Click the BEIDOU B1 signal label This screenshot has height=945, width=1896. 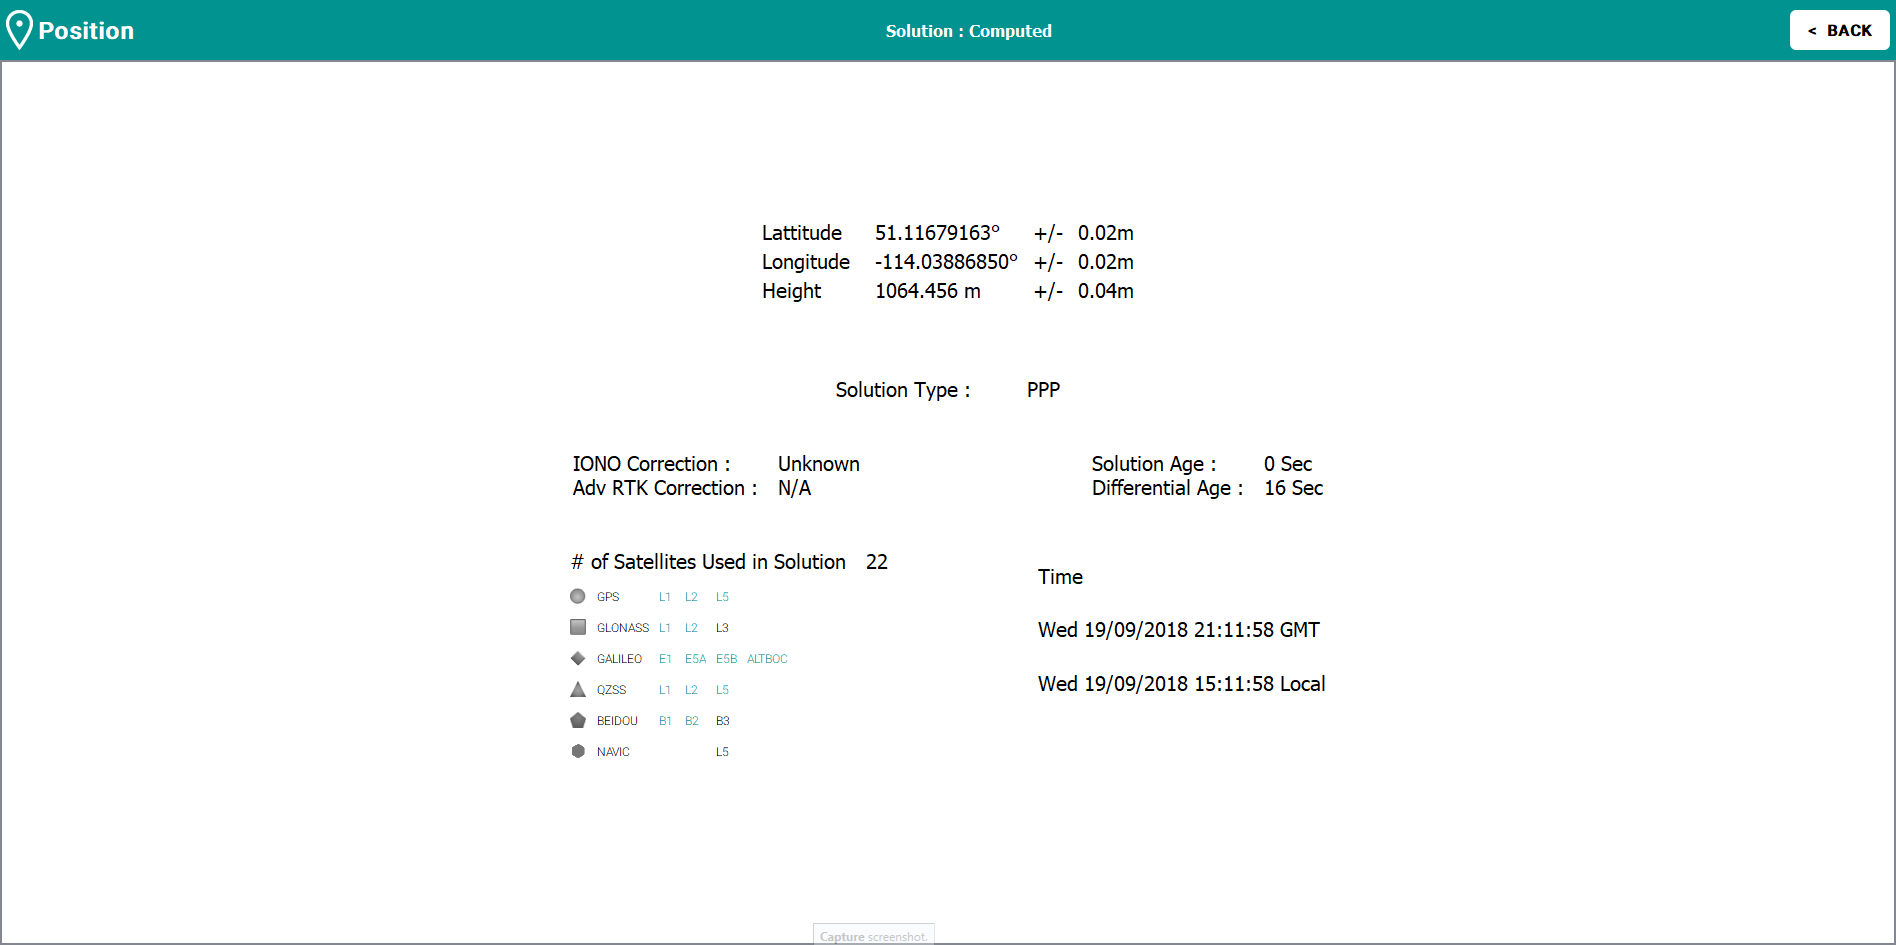click(x=665, y=721)
